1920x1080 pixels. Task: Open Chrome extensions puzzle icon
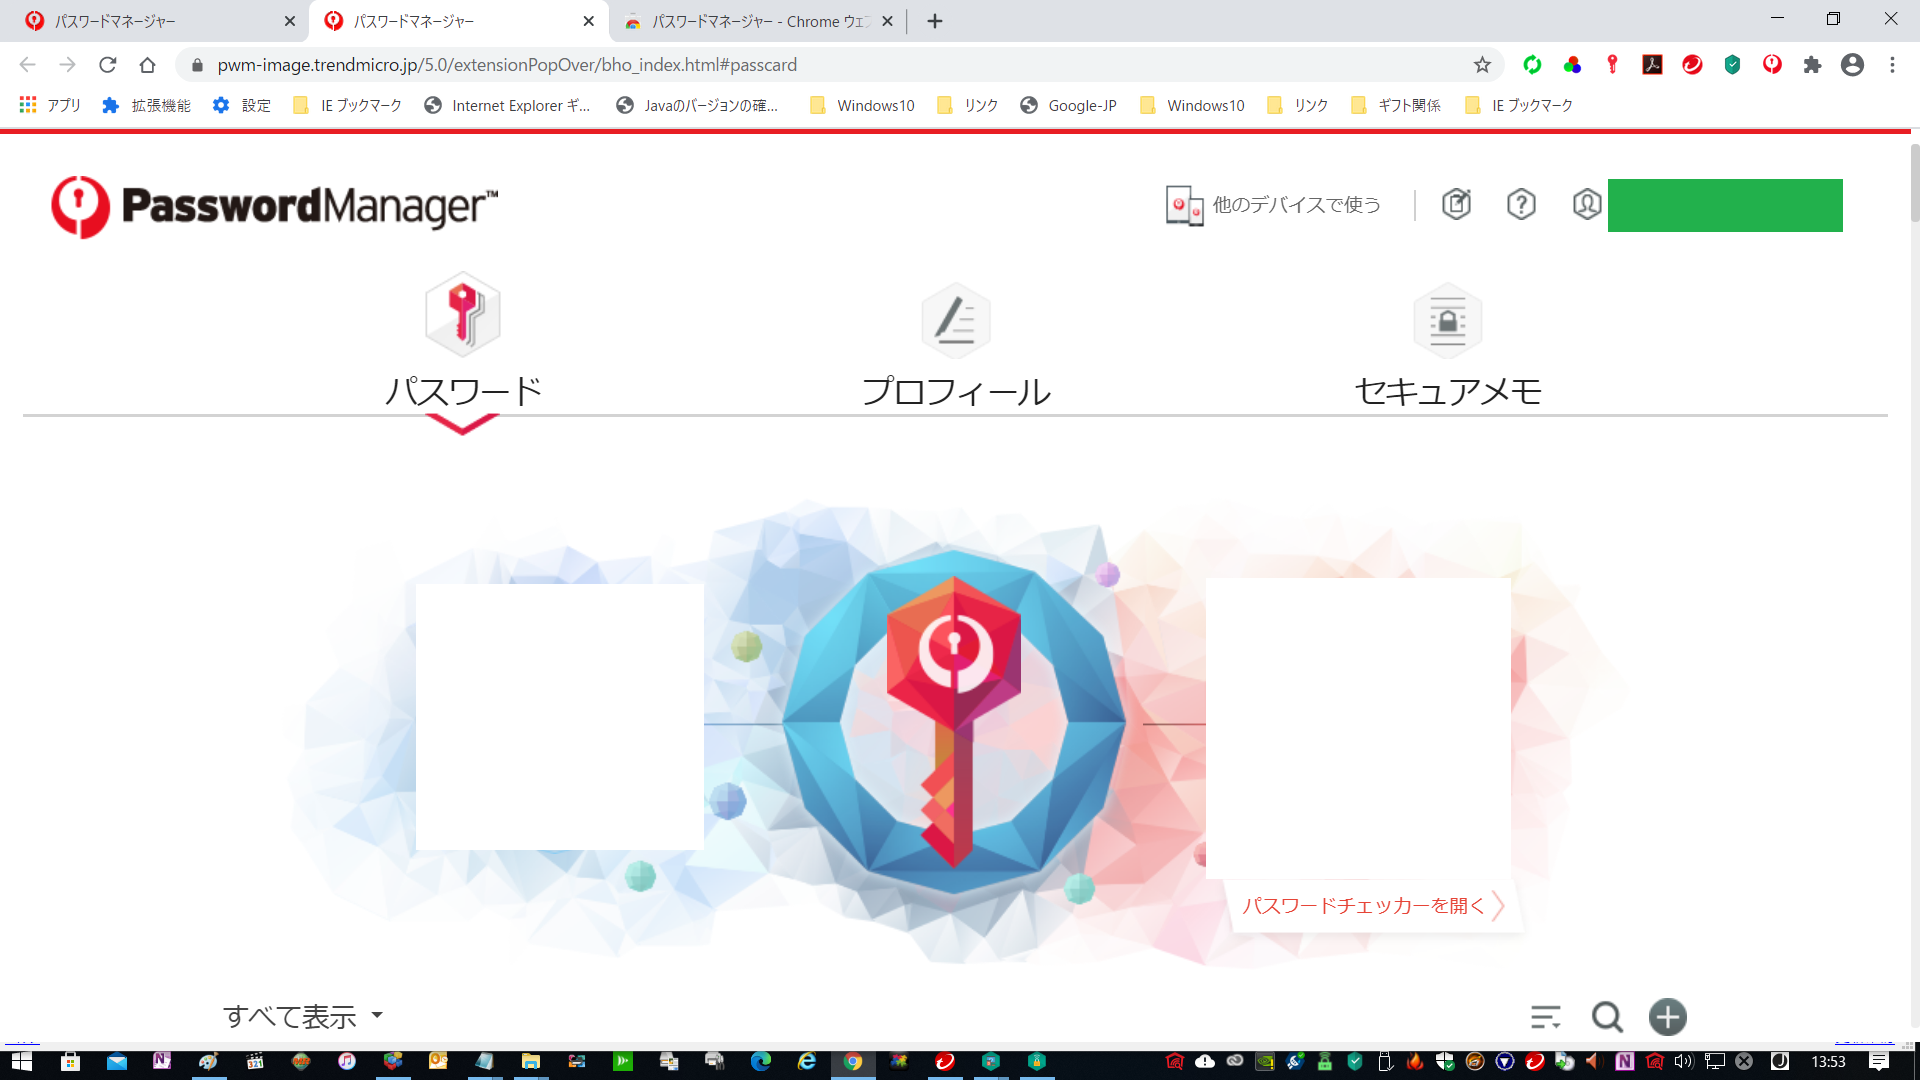point(1812,65)
